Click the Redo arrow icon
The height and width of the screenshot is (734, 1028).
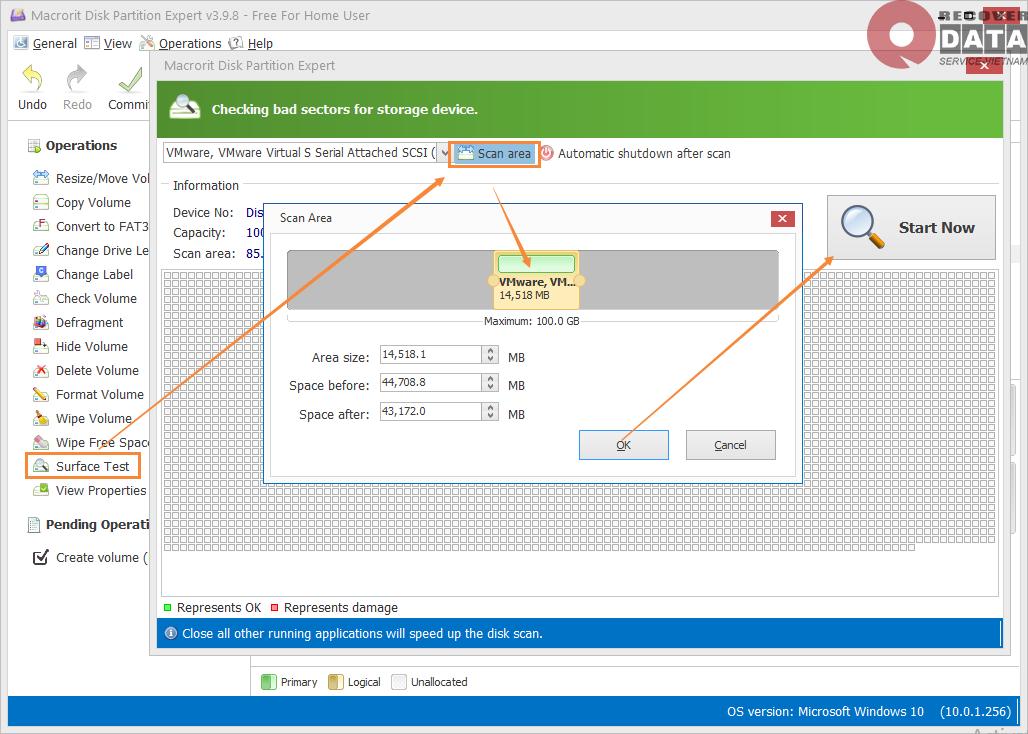77,78
